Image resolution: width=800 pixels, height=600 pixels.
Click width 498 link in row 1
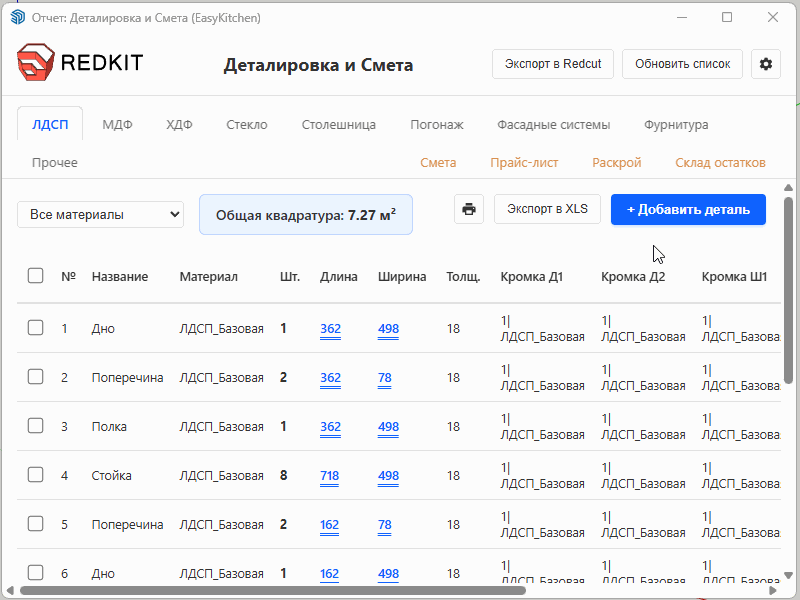[388, 329]
